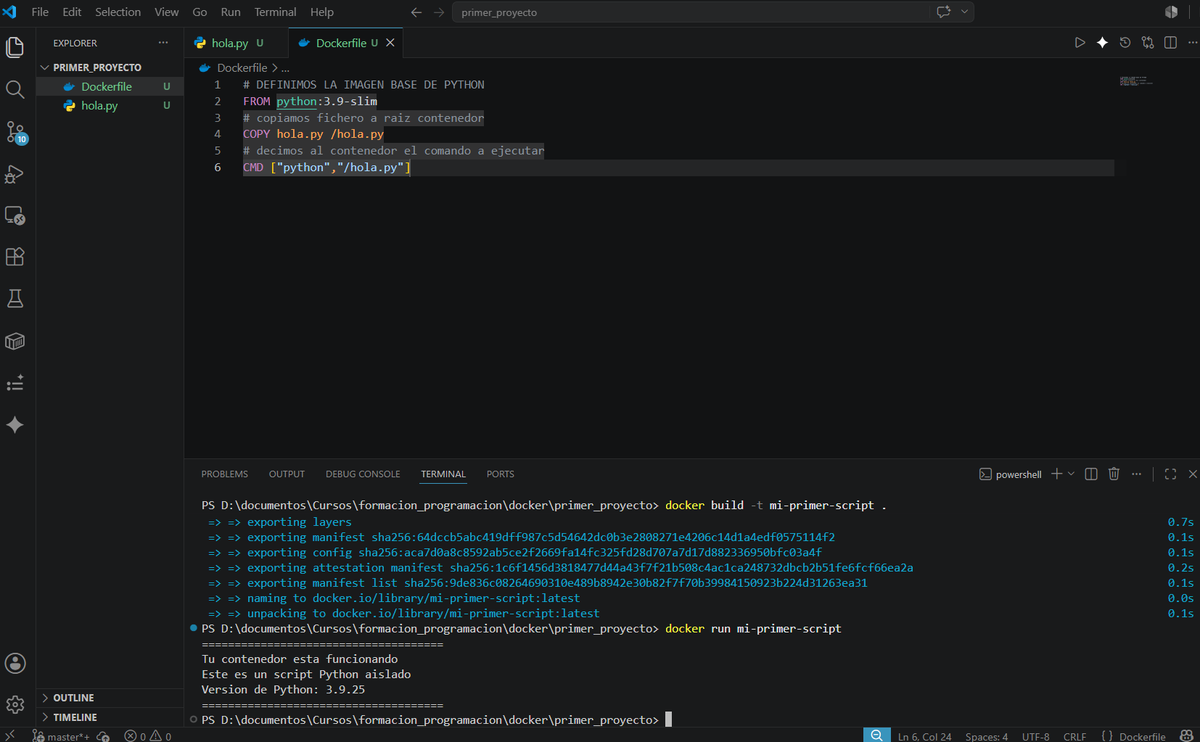Maximize the terminal panel size

click(x=1170, y=474)
